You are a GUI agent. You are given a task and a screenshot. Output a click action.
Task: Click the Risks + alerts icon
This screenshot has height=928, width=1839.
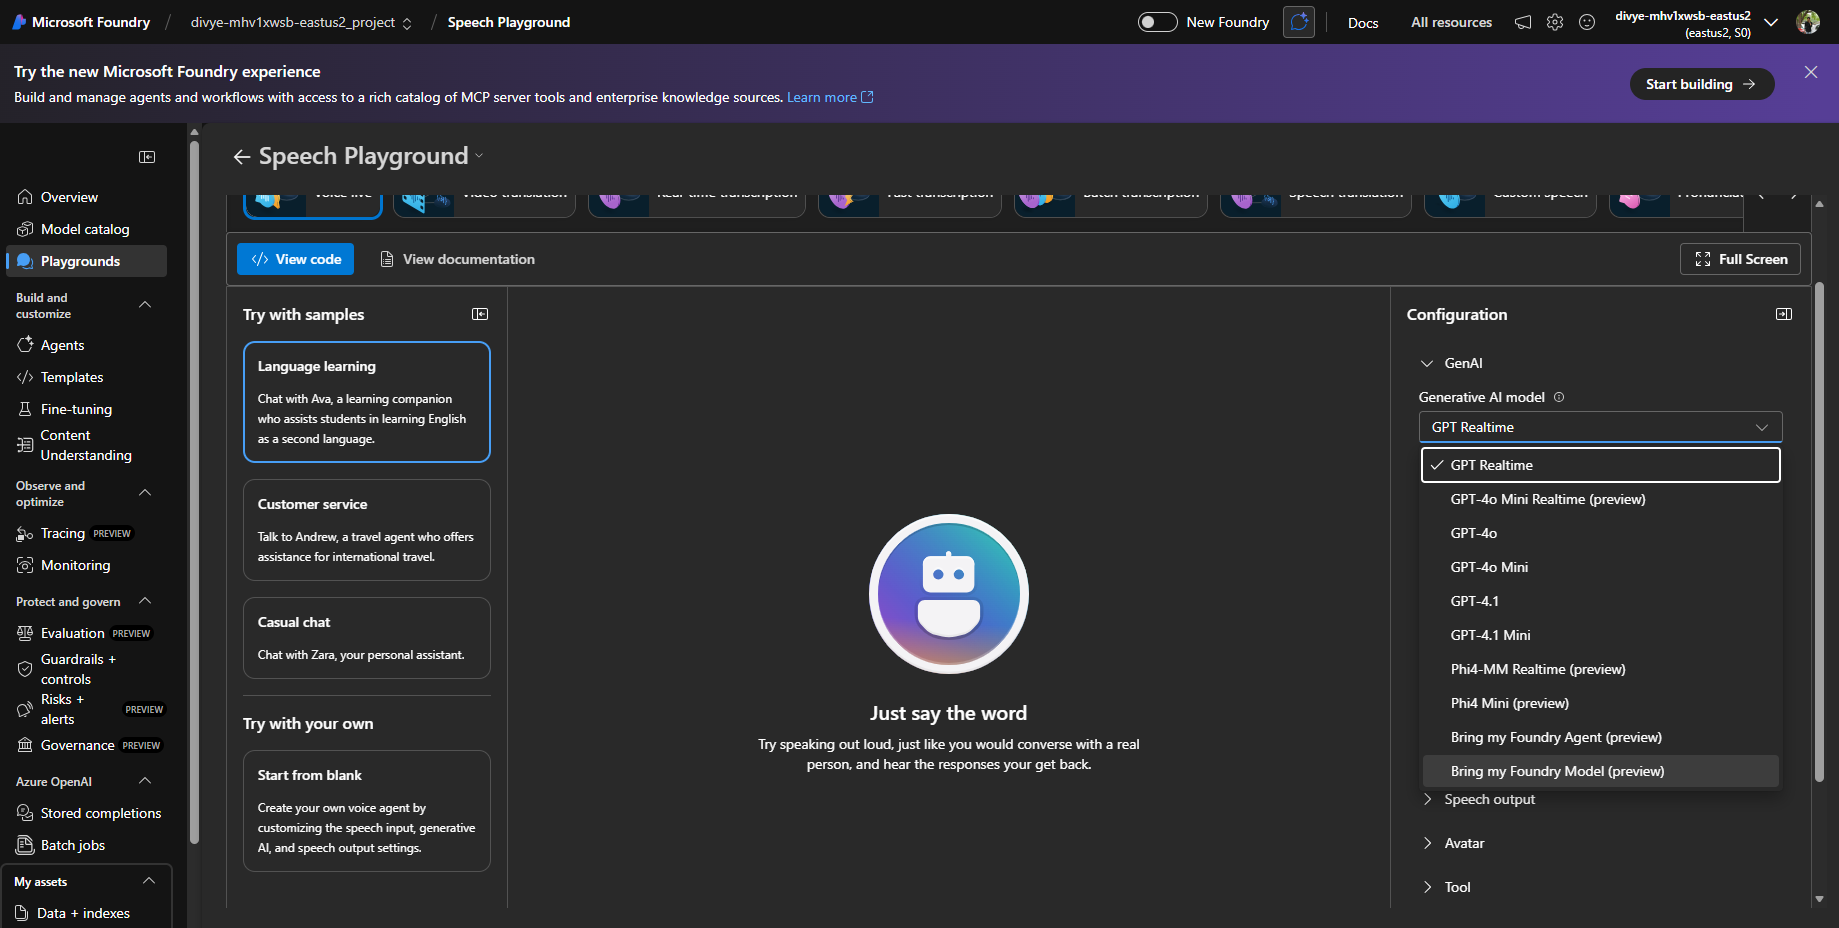coord(25,709)
